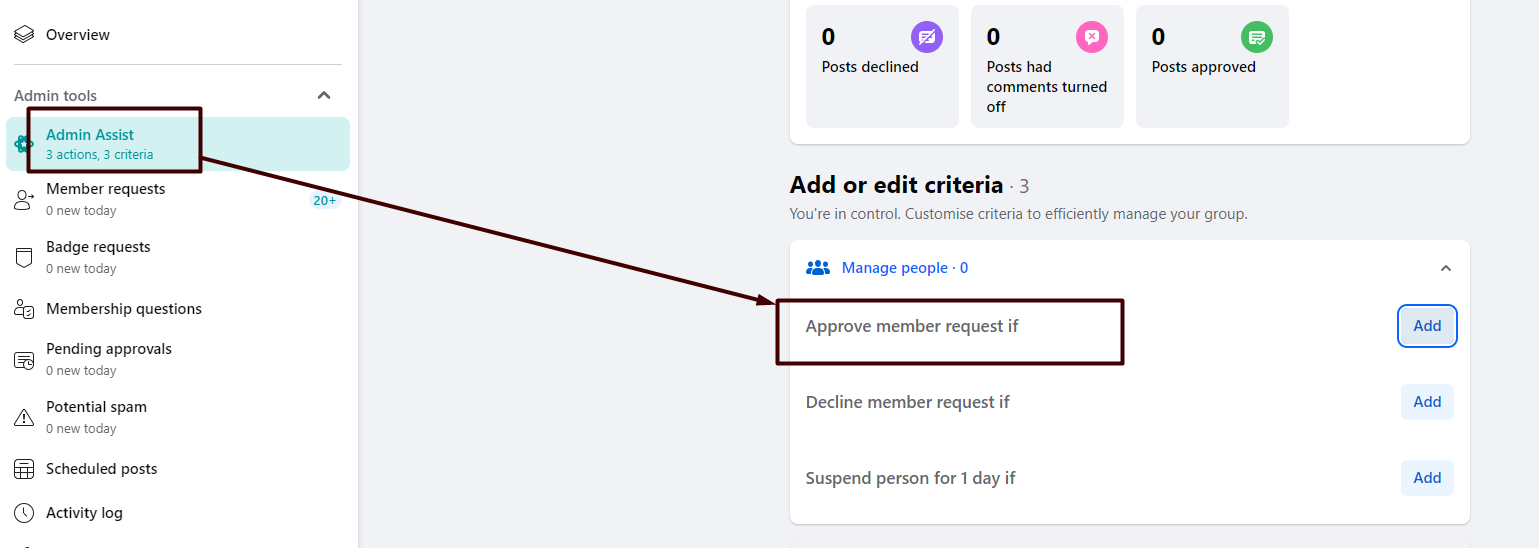The image size is (1539, 548).
Task: Add criteria for Decline member request
Action: (x=1427, y=402)
